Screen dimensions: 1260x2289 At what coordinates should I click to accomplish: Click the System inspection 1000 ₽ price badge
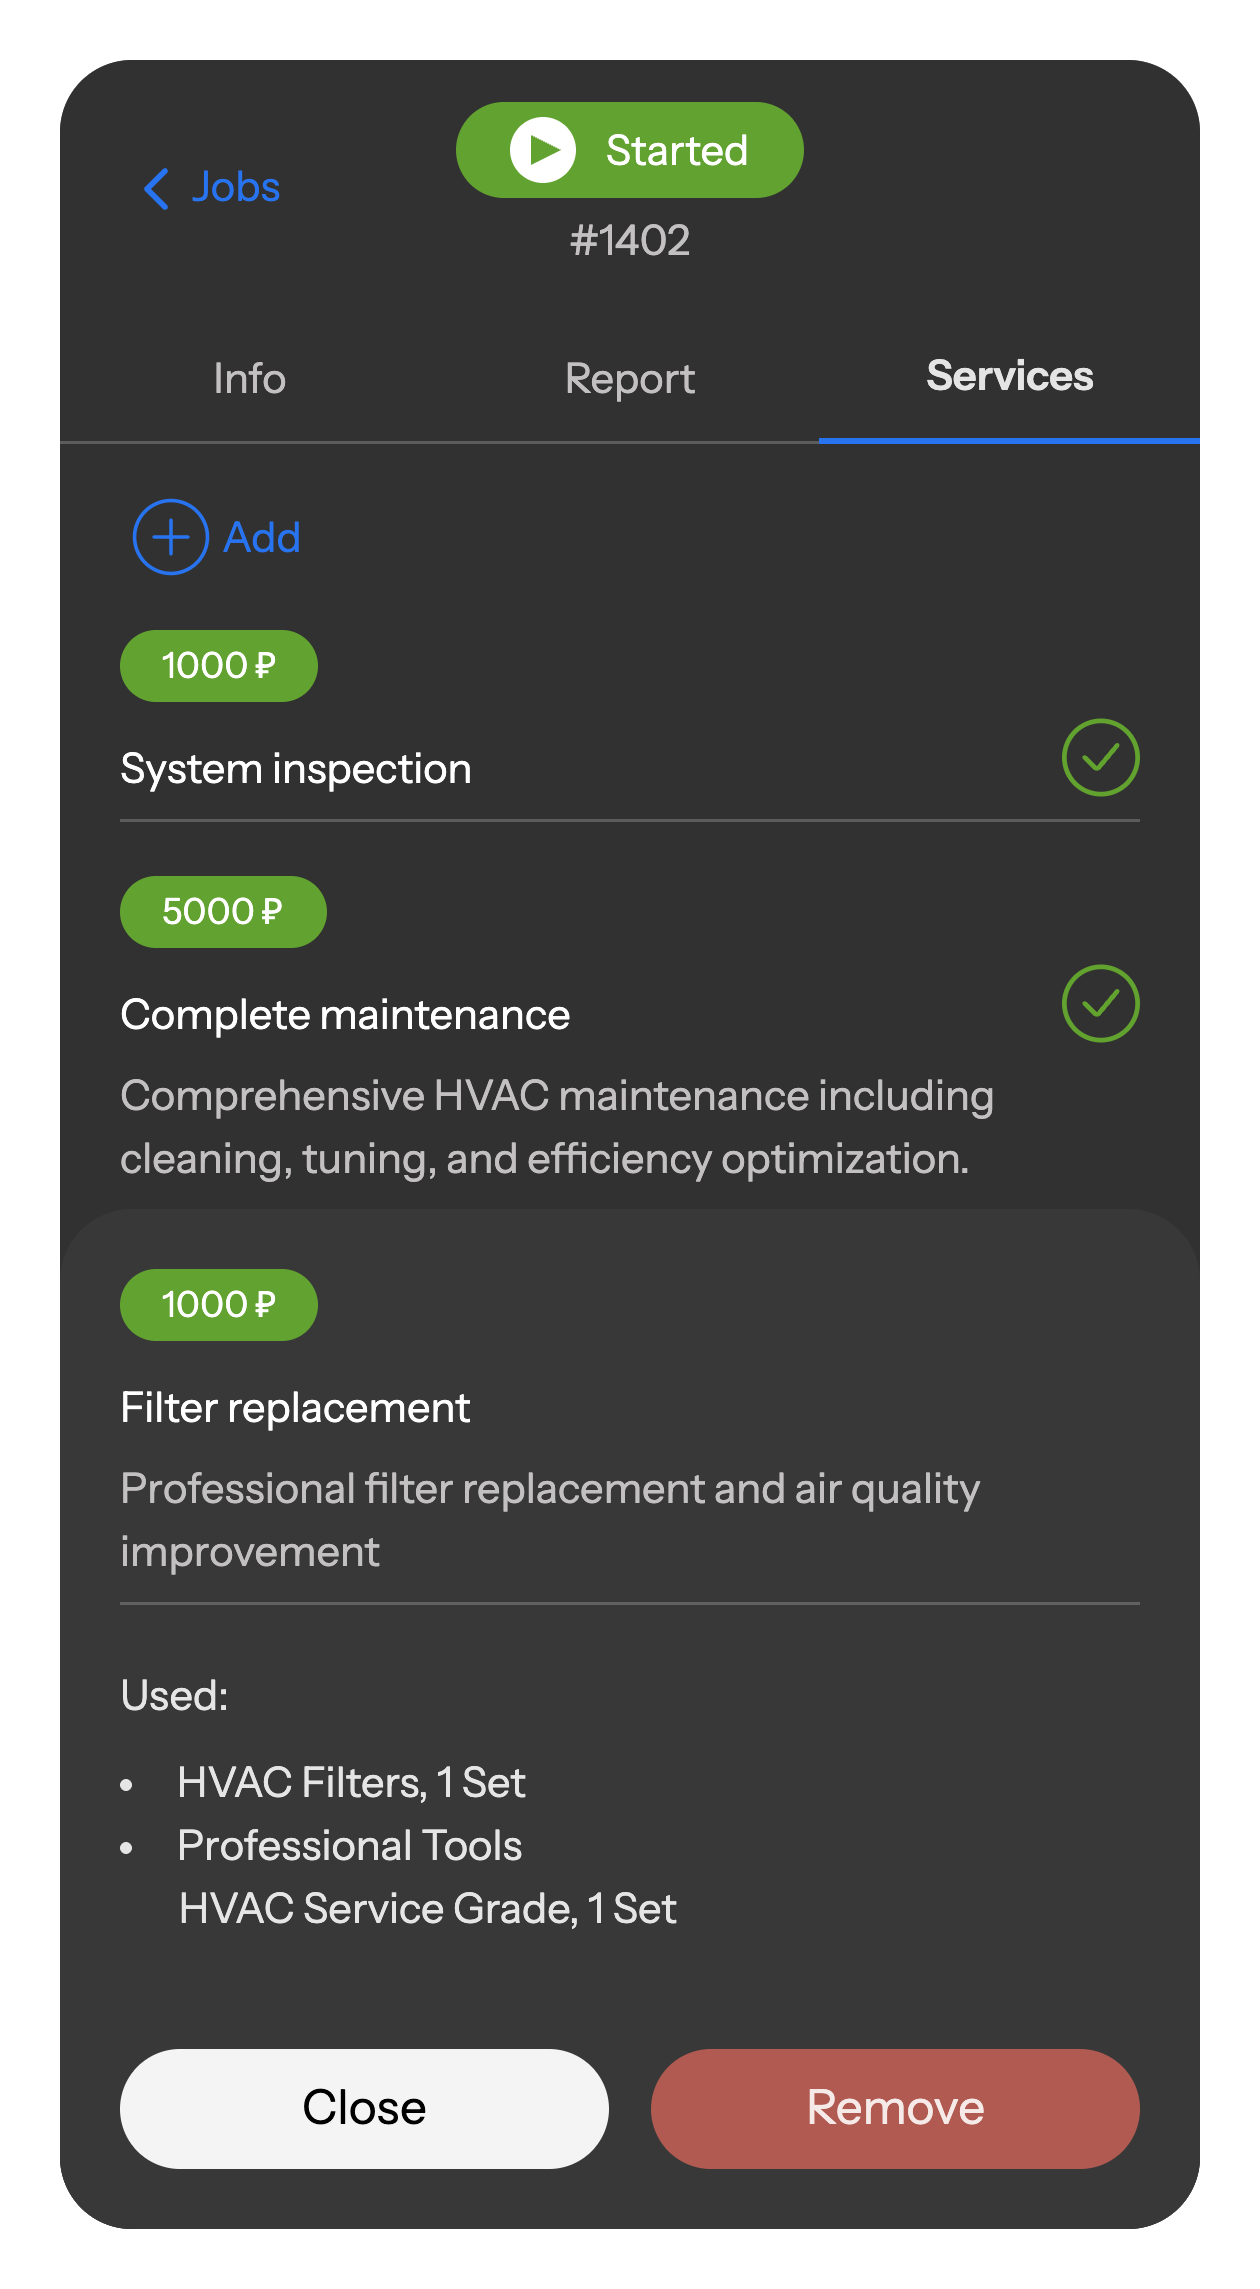219,666
